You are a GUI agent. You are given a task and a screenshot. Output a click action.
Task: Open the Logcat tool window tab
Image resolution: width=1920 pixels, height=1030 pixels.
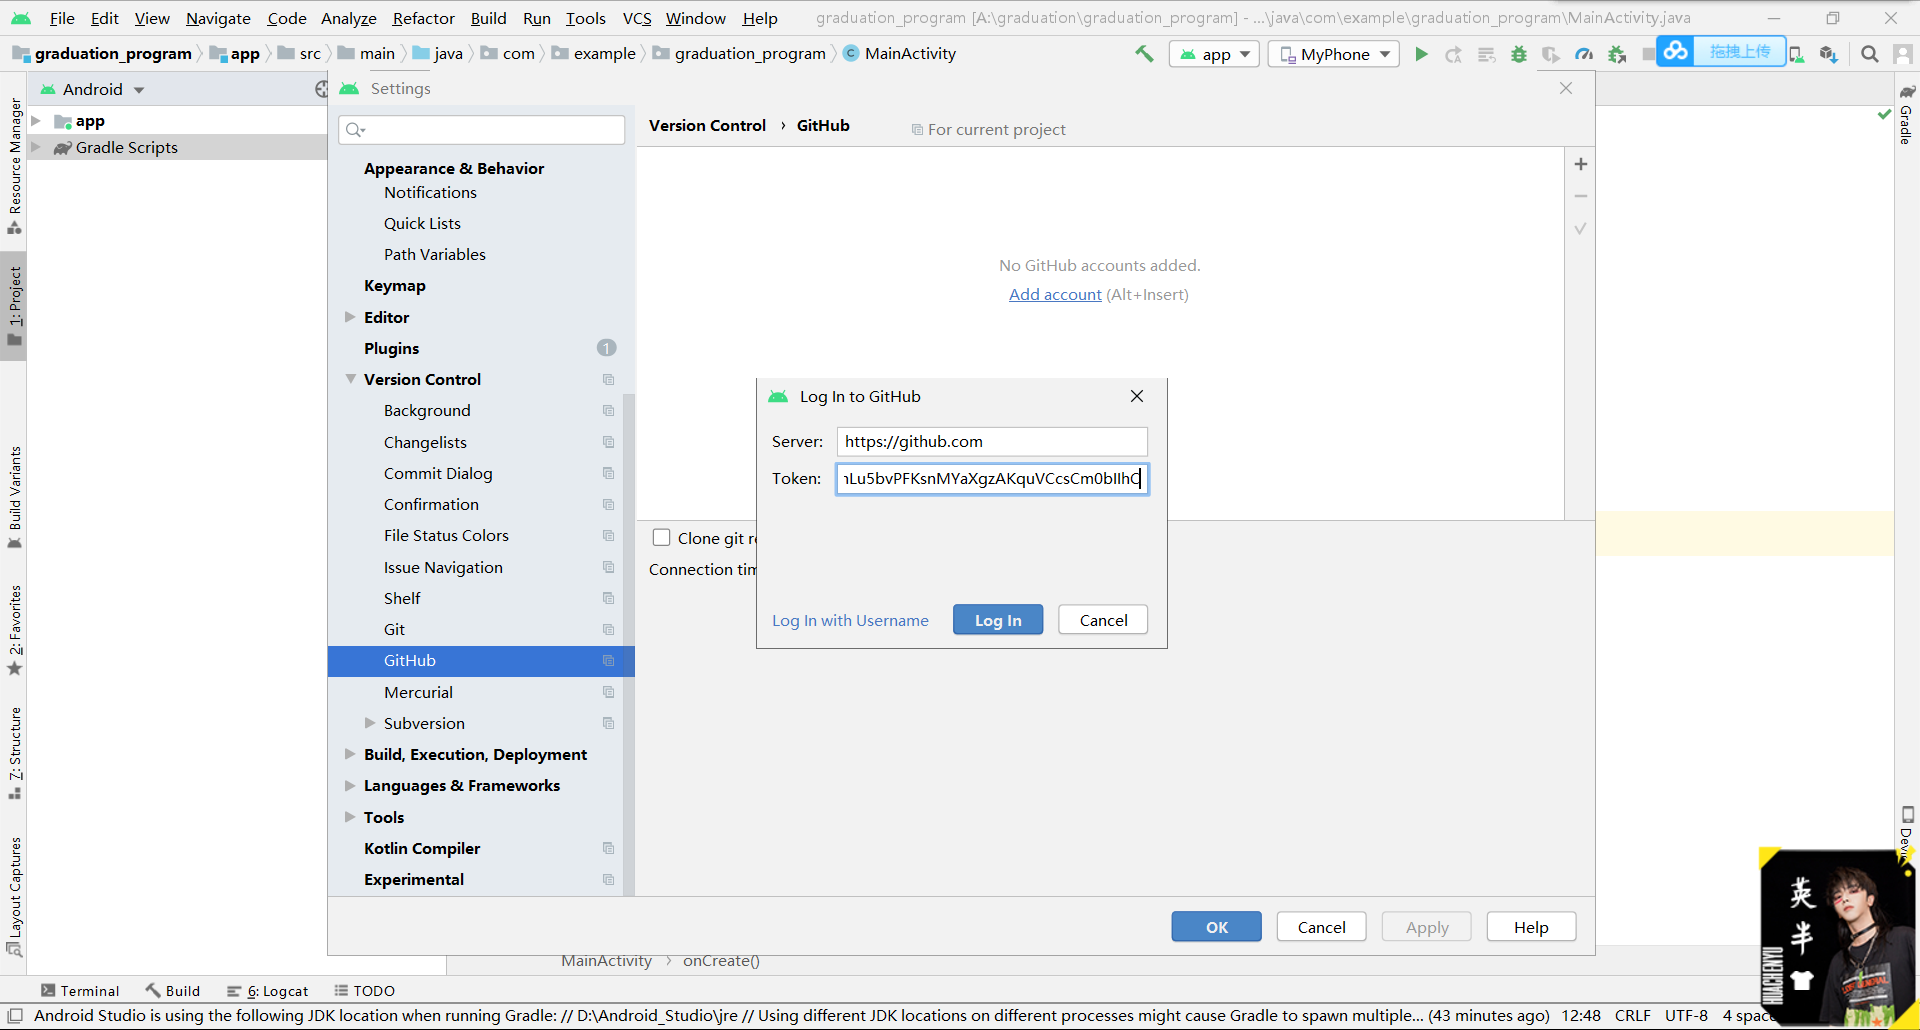pyautogui.click(x=267, y=991)
